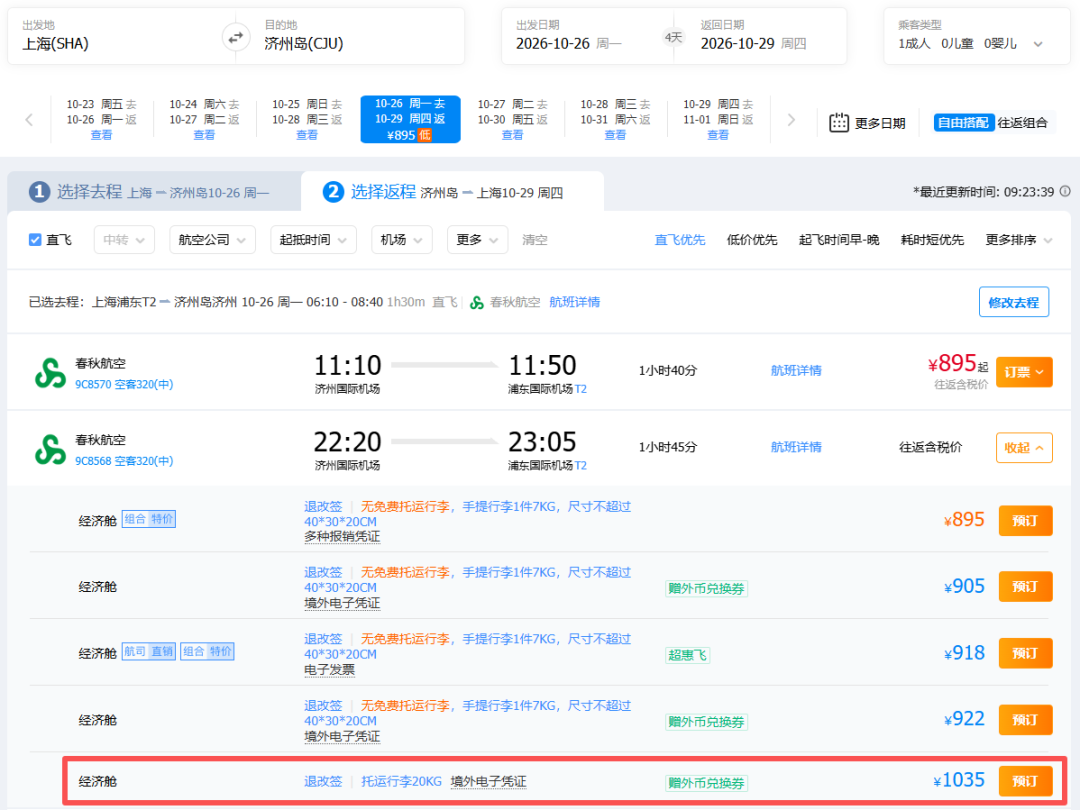Open the 中转 transfer dropdown
The width and height of the screenshot is (1080, 810).
[124, 240]
